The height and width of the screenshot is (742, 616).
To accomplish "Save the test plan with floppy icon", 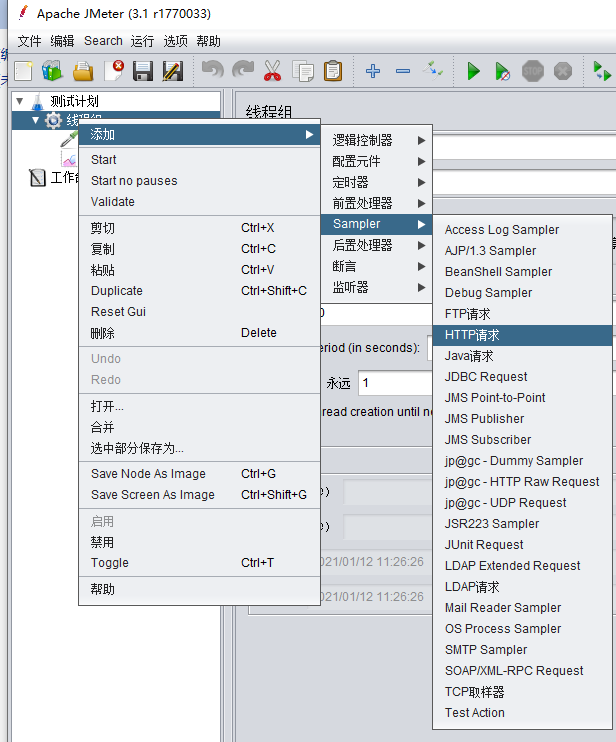I will click(x=143, y=71).
